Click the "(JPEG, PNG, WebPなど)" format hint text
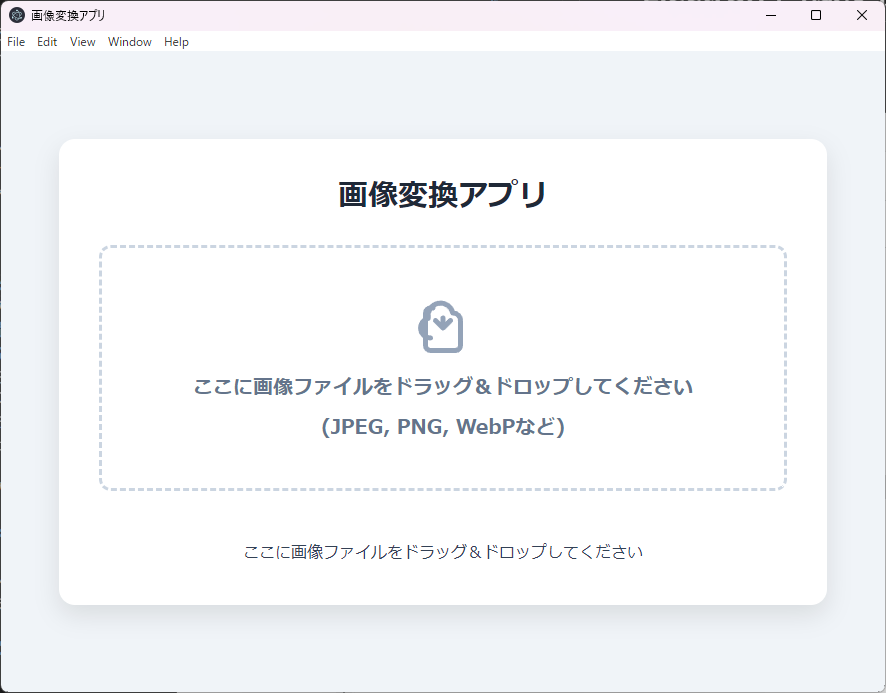The height and width of the screenshot is (693, 886). click(x=443, y=426)
